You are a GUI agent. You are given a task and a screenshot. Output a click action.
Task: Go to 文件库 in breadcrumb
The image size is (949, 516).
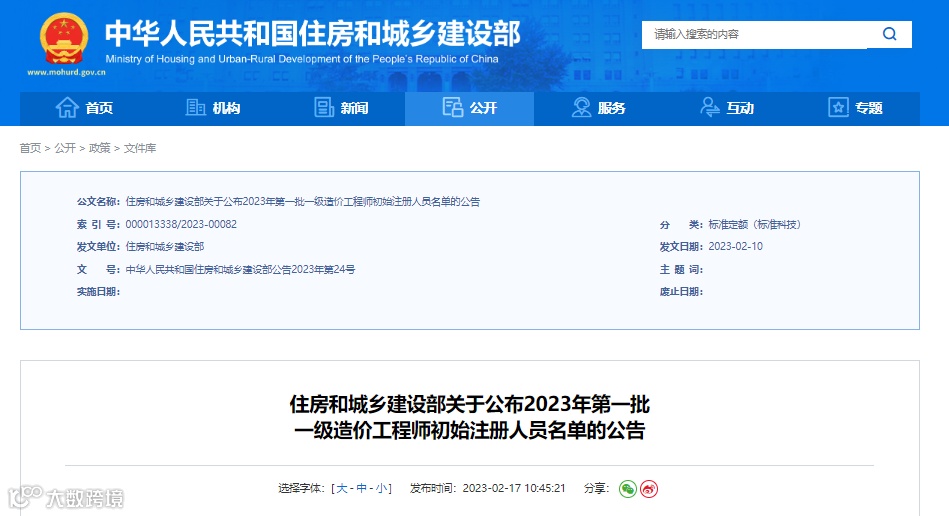click(140, 148)
